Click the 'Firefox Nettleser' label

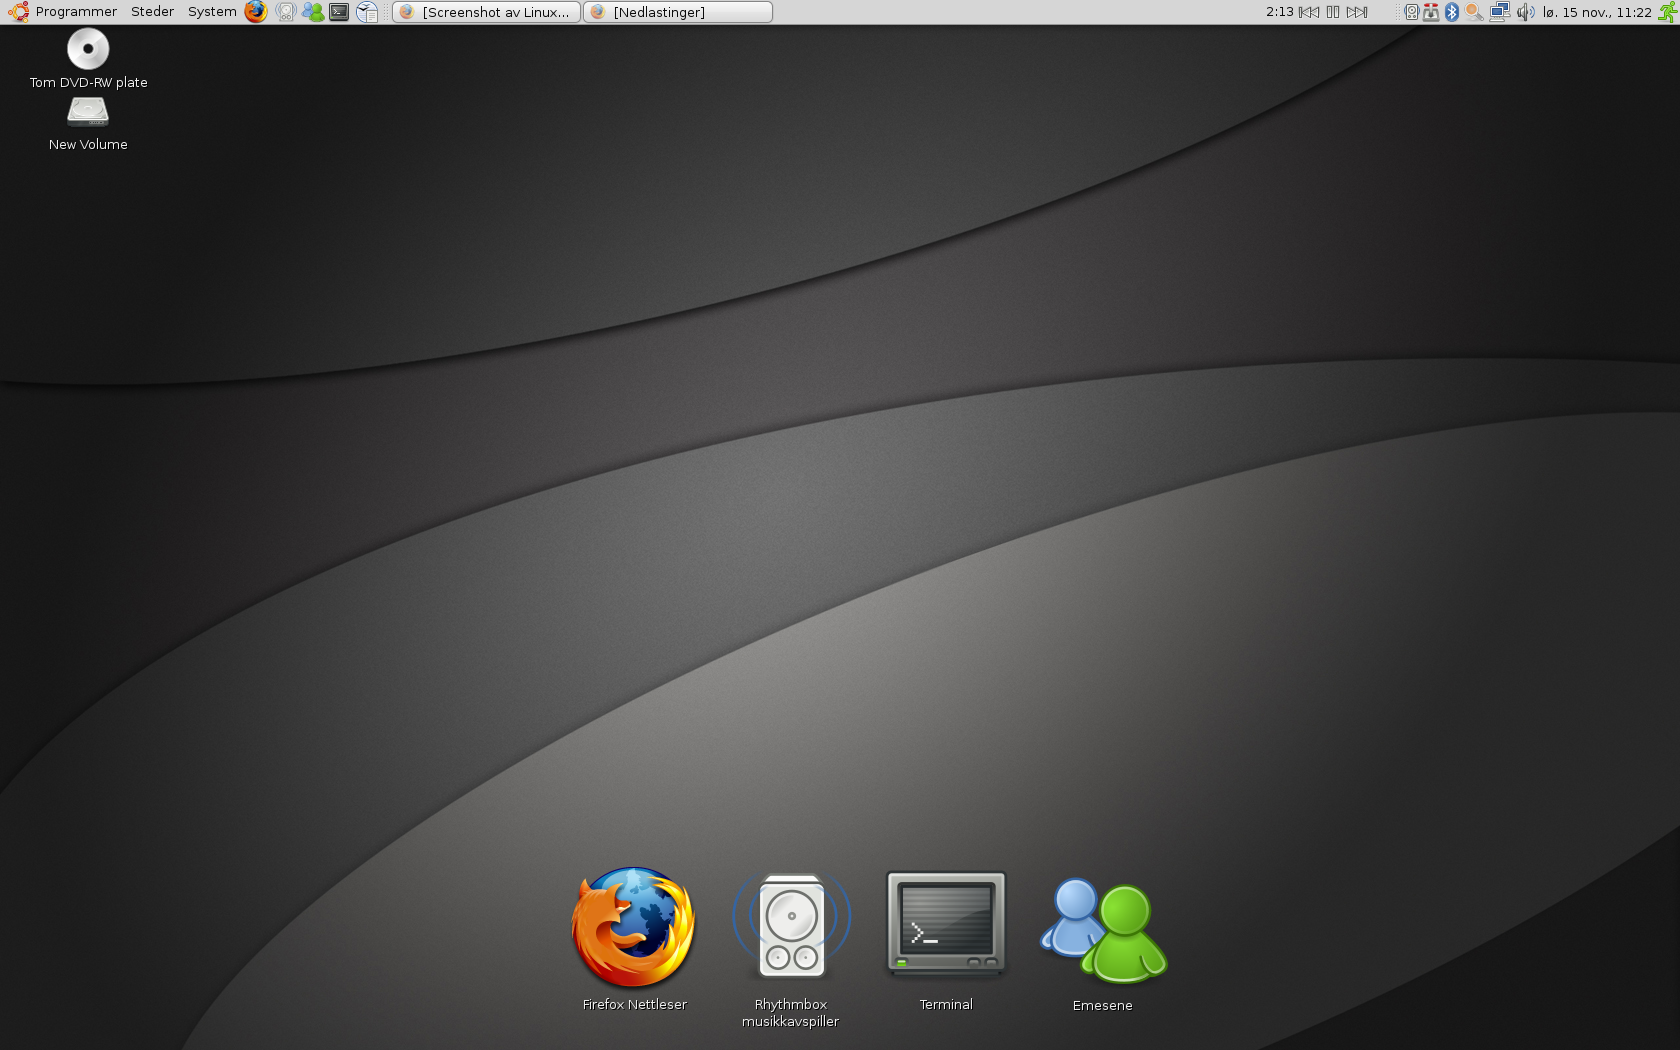point(634,1004)
